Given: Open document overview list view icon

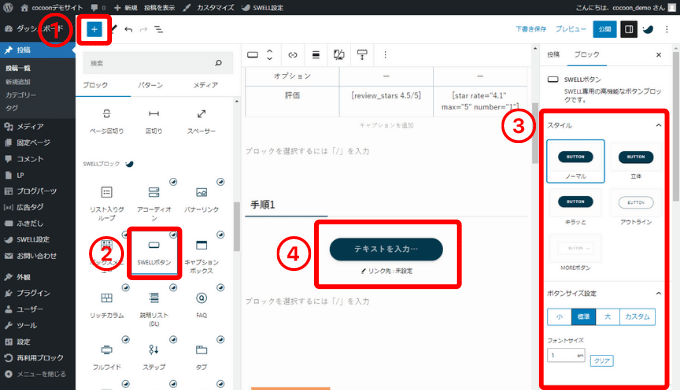Looking at the screenshot, I should pos(159,29).
